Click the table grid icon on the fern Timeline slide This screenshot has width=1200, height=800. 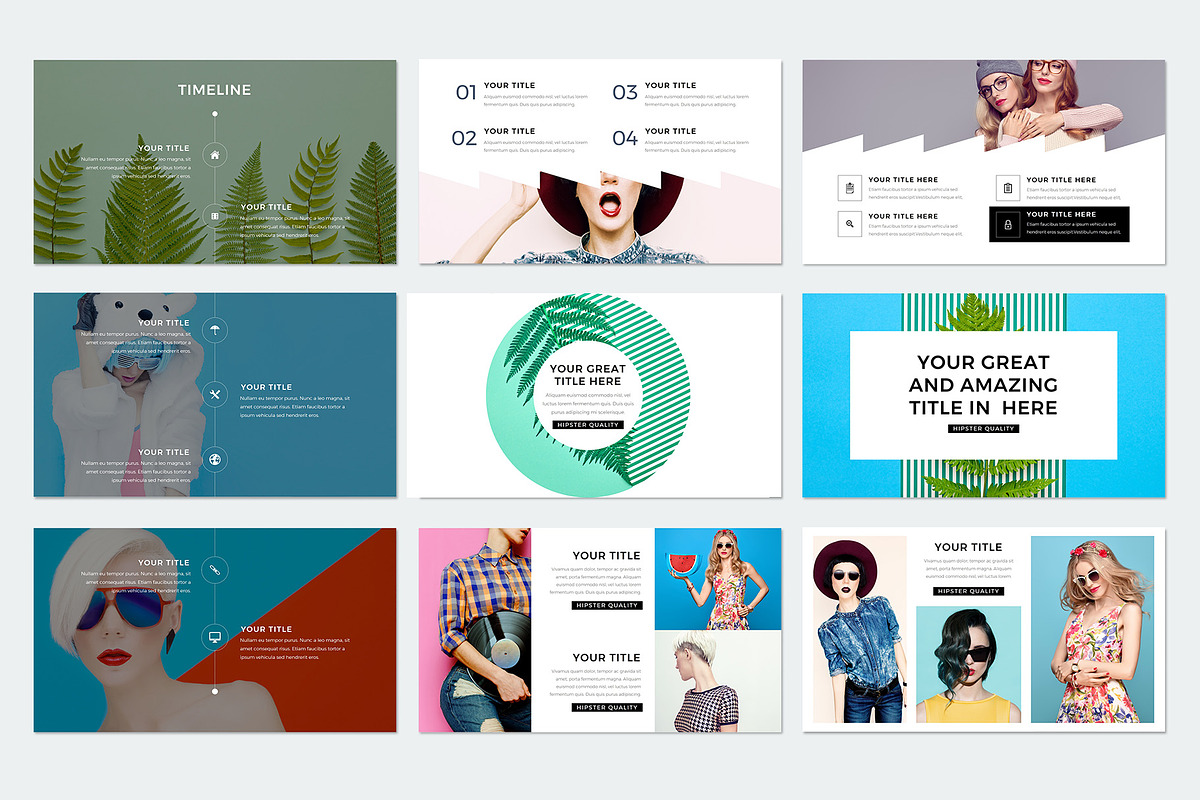pyautogui.click(x=215, y=215)
